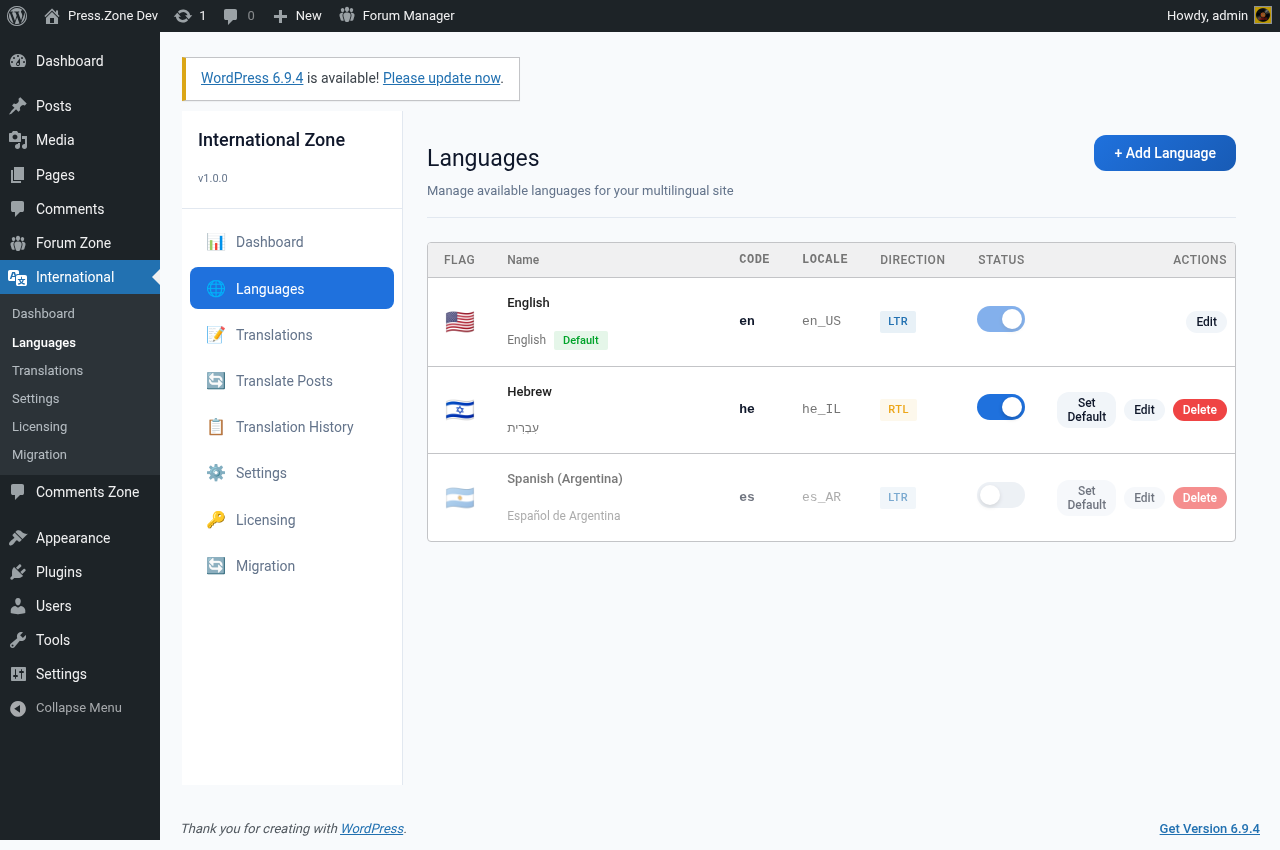Image resolution: width=1280 pixels, height=850 pixels.
Task: Click the International translate icon
Action: [x=18, y=277]
